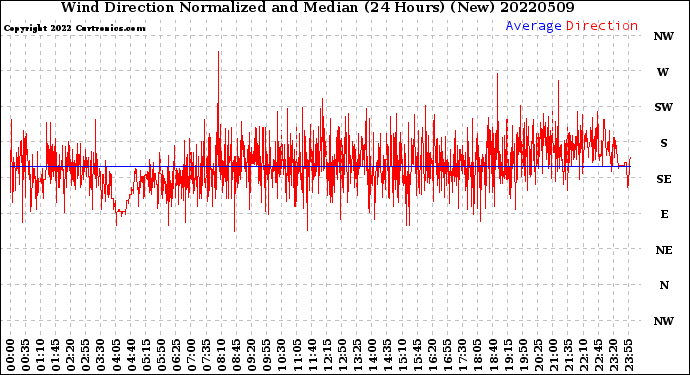This screenshot has height=375, width=690.
Task: Click the 07:35 time label
Action: (x=206, y=355)
